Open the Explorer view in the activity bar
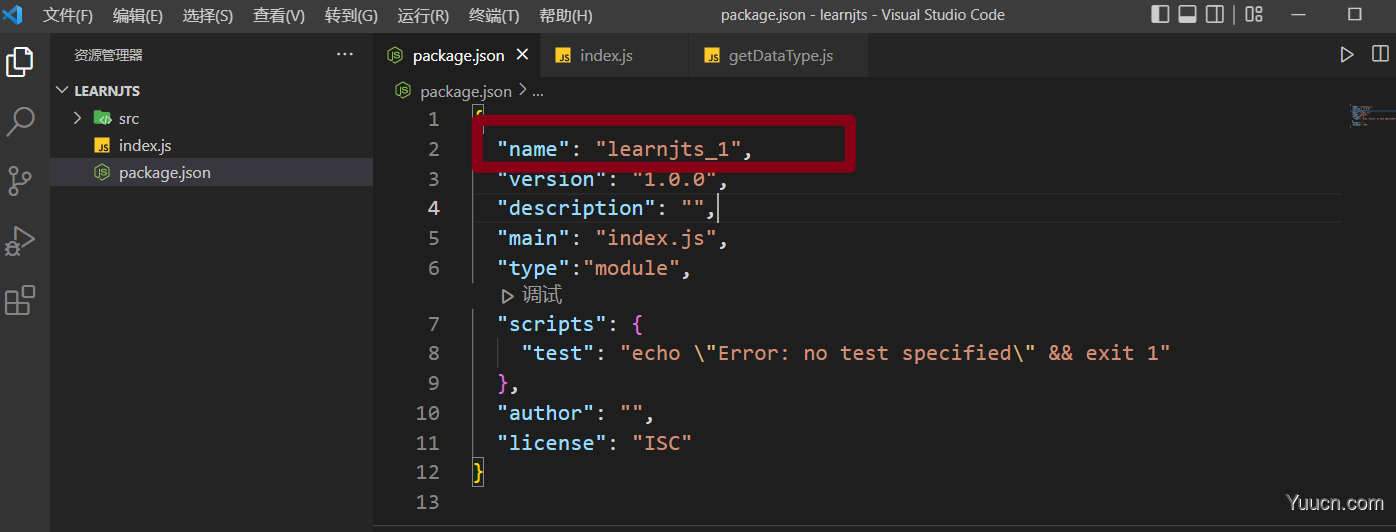This screenshot has width=1396, height=532. point(20,62)
